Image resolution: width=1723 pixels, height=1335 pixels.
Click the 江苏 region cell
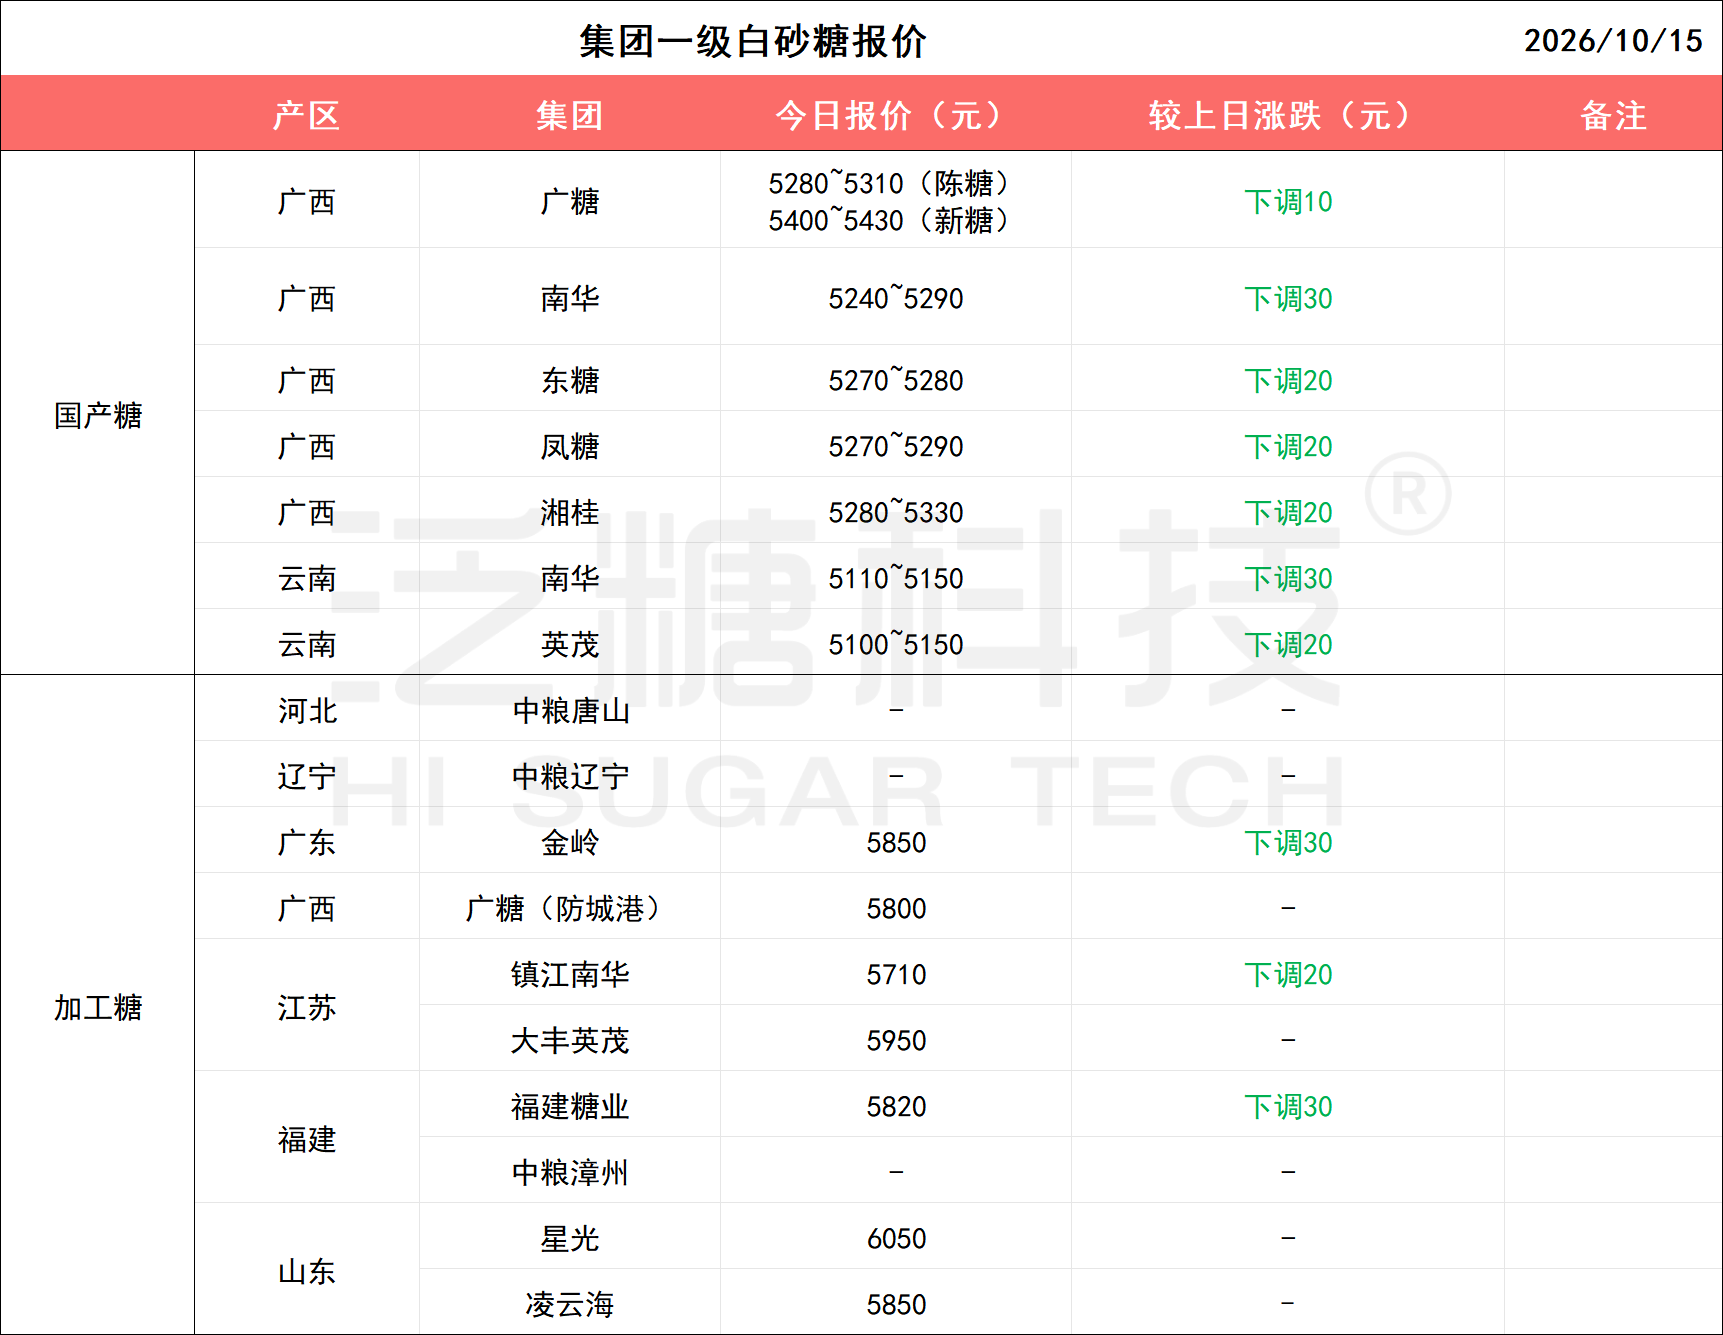click(x=306, y=1007)
